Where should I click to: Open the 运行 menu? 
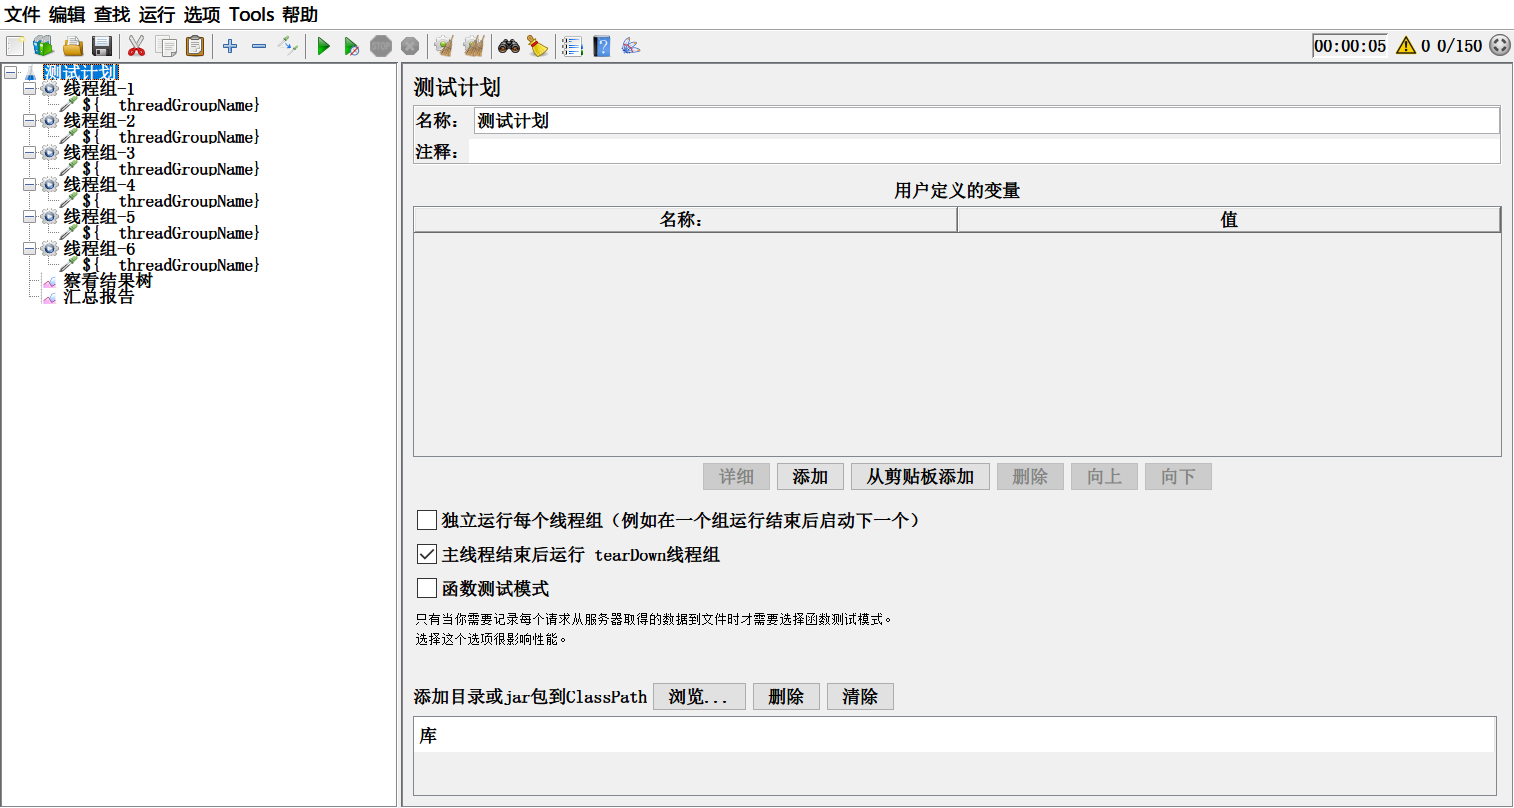[156, 15]
